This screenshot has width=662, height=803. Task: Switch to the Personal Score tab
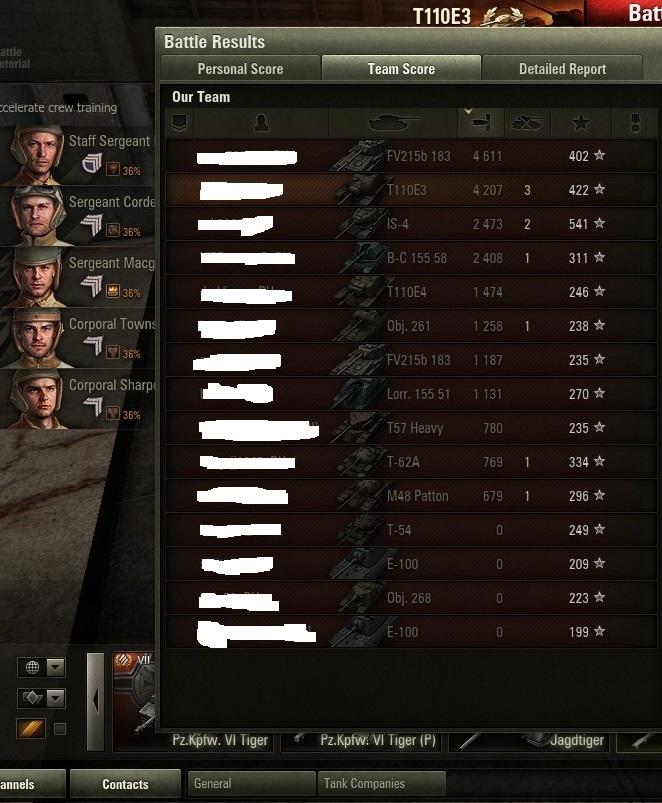click(x=241, y=69)
